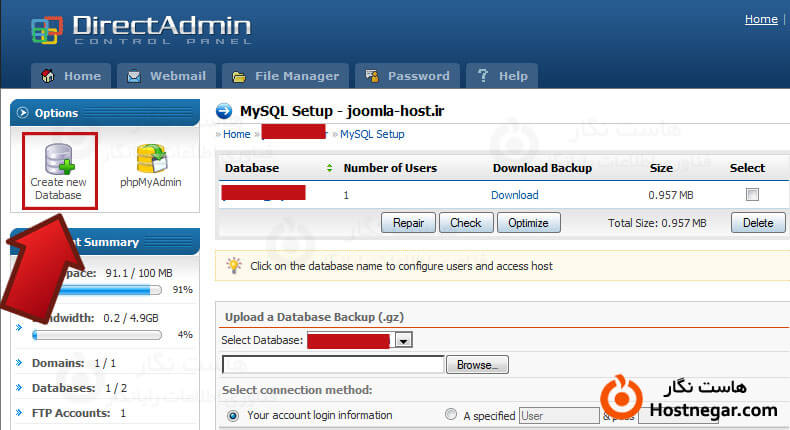Open Create new Database icon
The height and width of the screenshot is (430, 790).
point(59,172)
